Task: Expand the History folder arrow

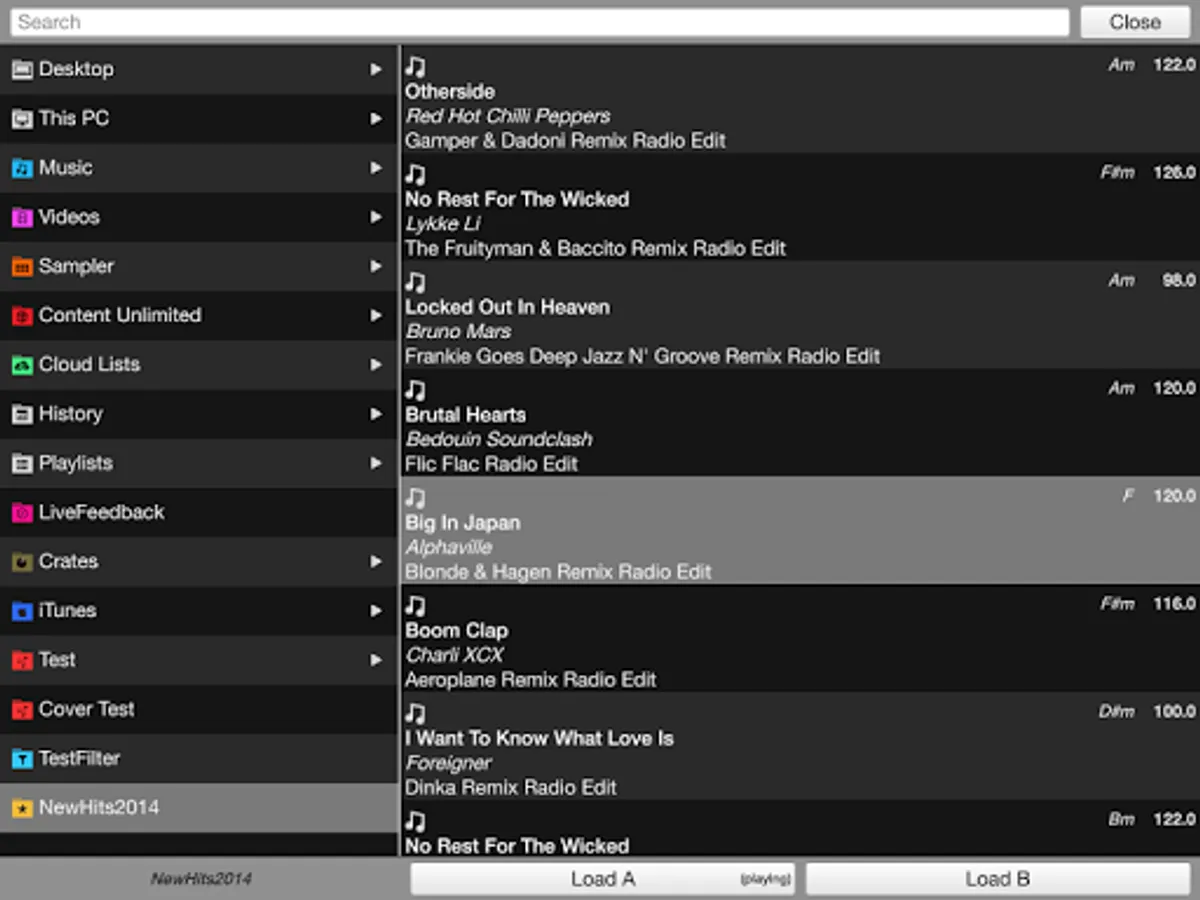Action: pos(376,414)
